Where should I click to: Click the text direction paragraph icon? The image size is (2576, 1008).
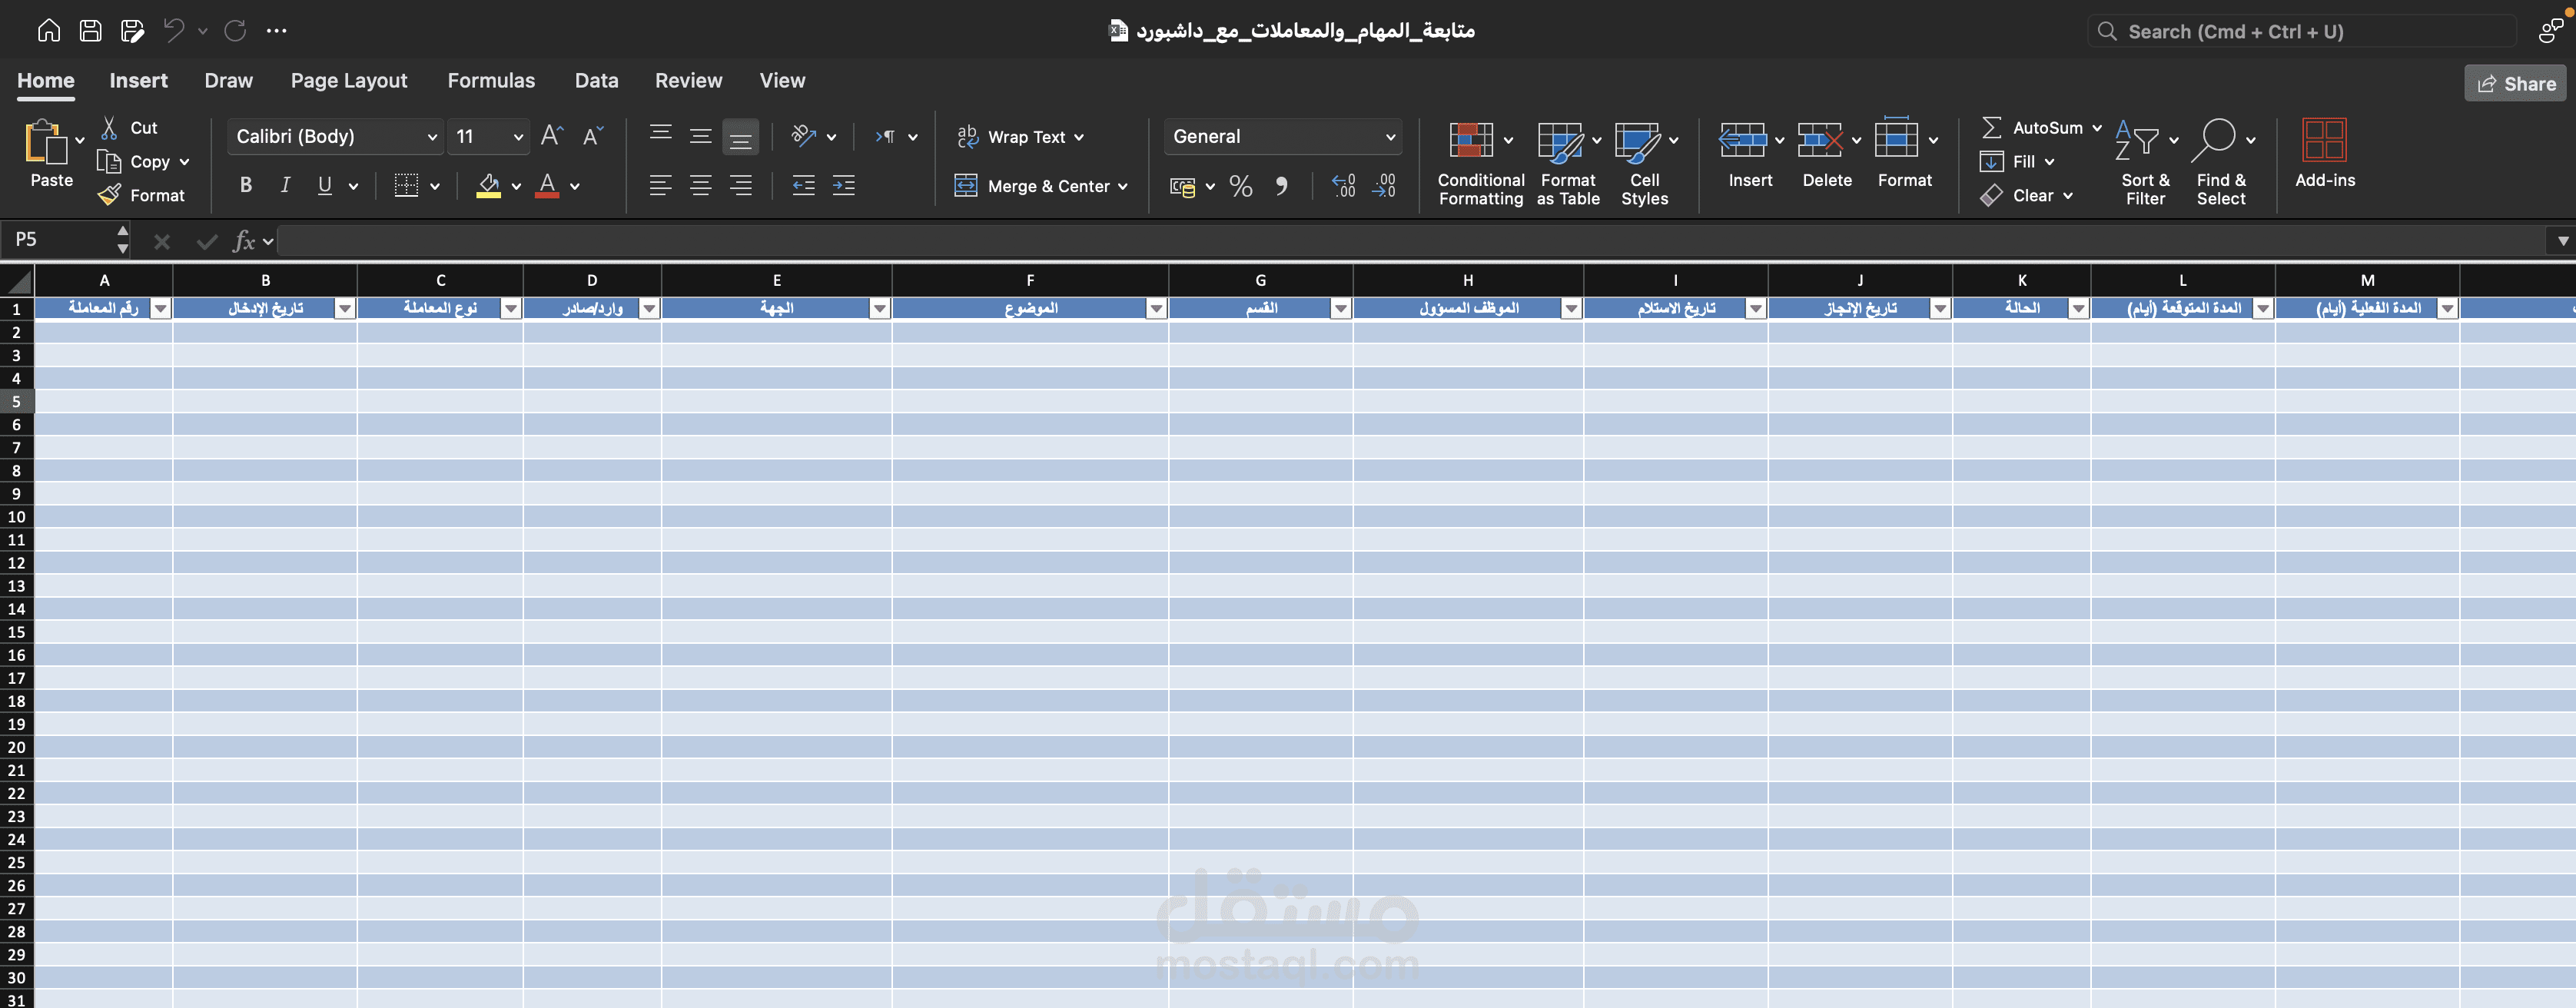pos(885,136)
